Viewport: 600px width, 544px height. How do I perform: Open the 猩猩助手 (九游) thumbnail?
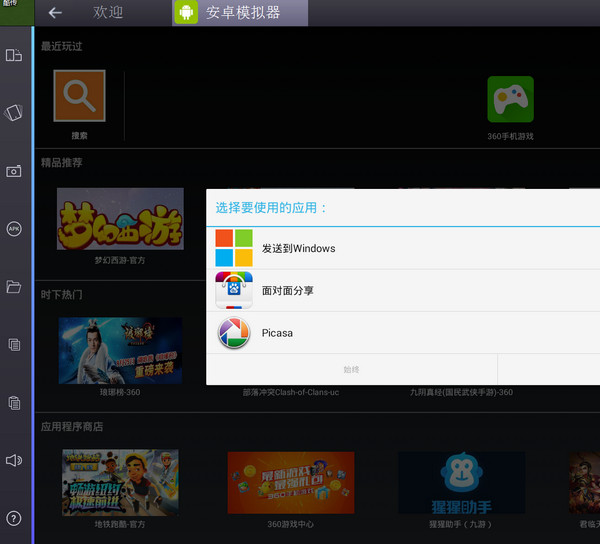click(461, 482)
